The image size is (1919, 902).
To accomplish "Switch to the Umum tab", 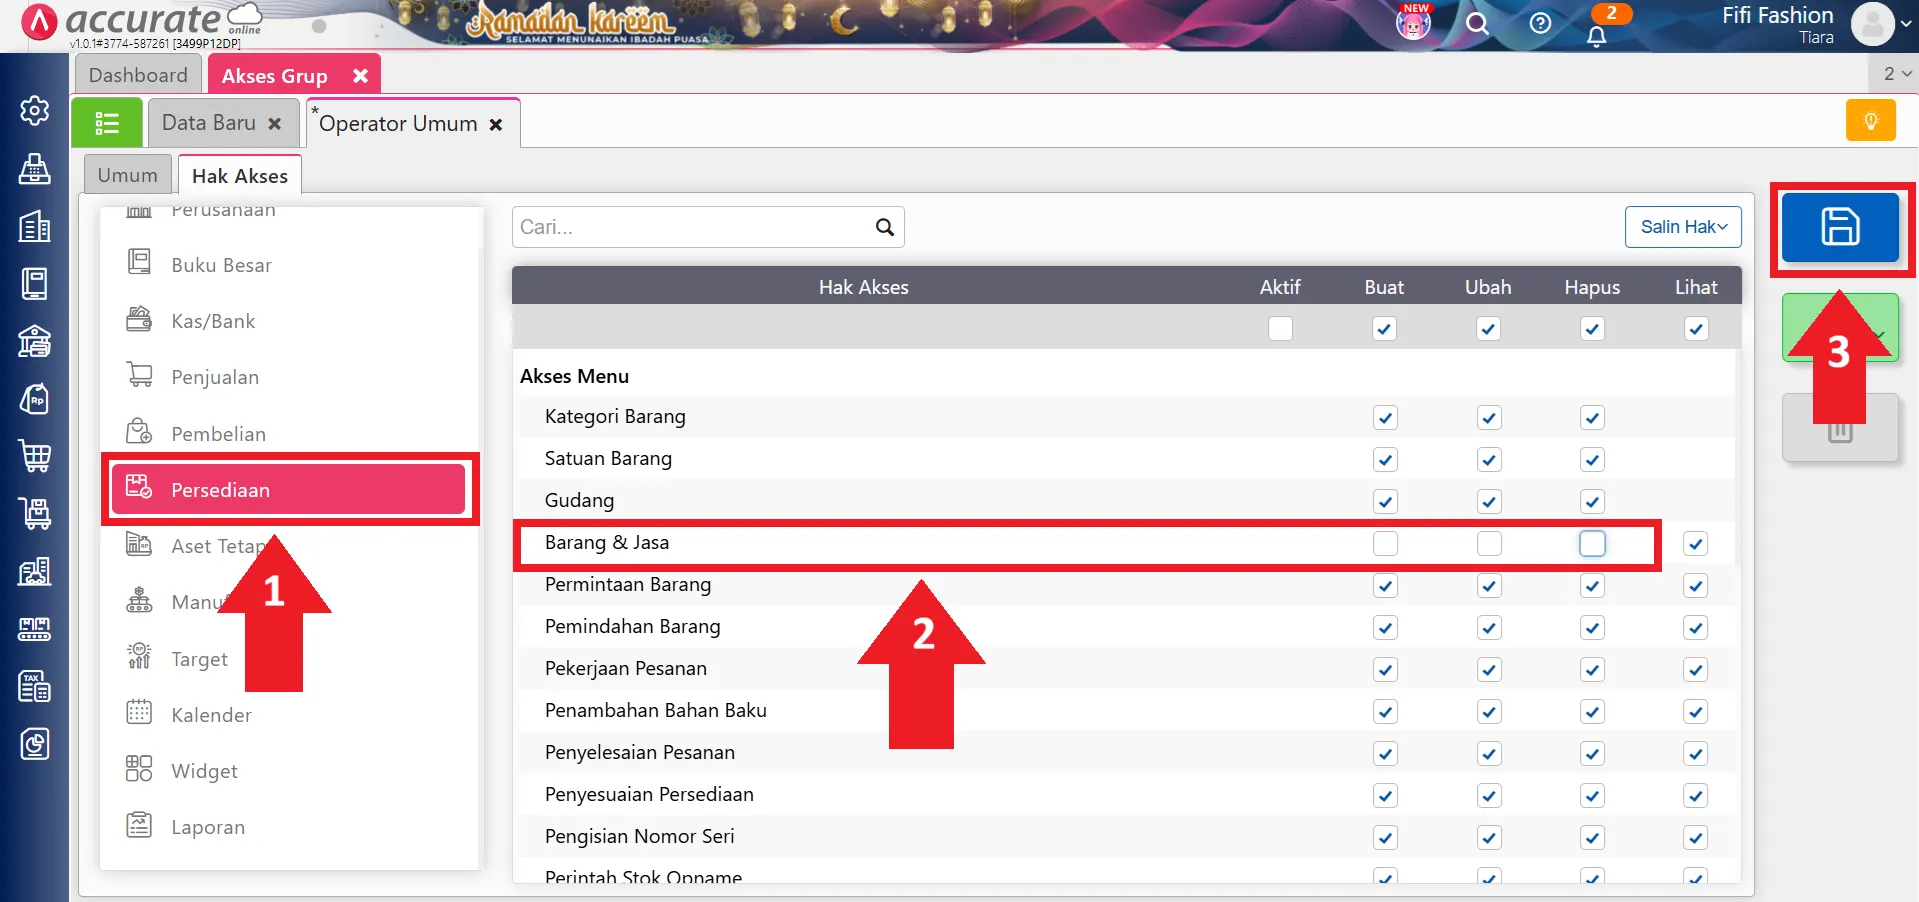I will (128, 176).
